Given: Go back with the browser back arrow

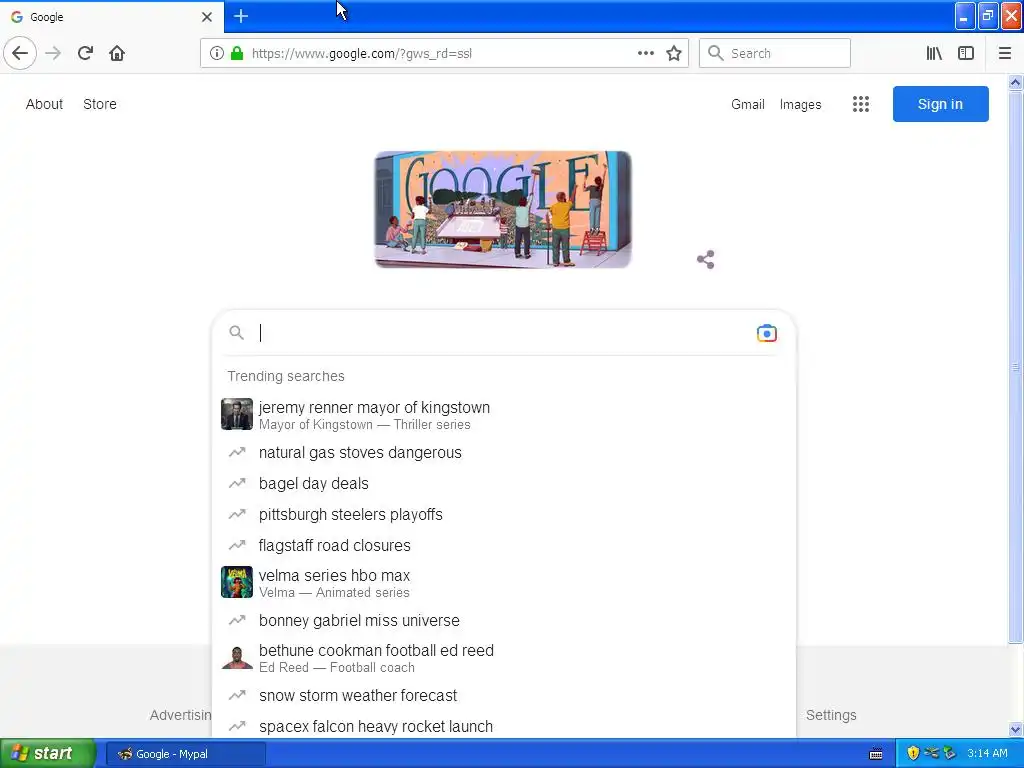Looking at the screenshot, I should coord(20,53).
